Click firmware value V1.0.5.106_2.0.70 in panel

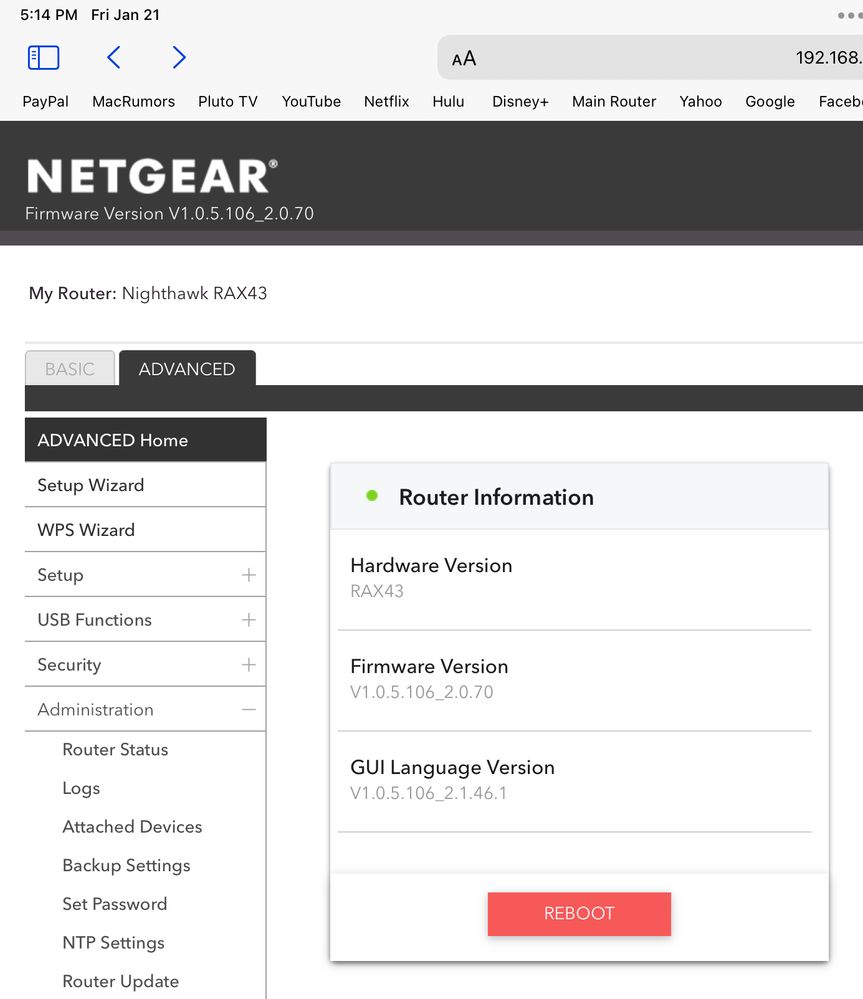pyautogui.click(x=422, y=692)
